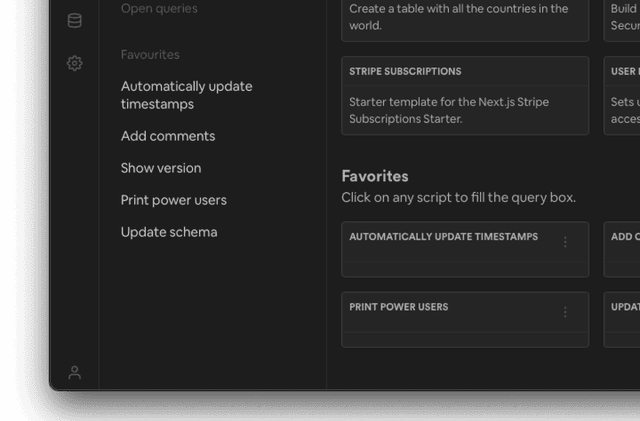
Task: Select the partially visible Build script card
Action: tap(622, 18)
